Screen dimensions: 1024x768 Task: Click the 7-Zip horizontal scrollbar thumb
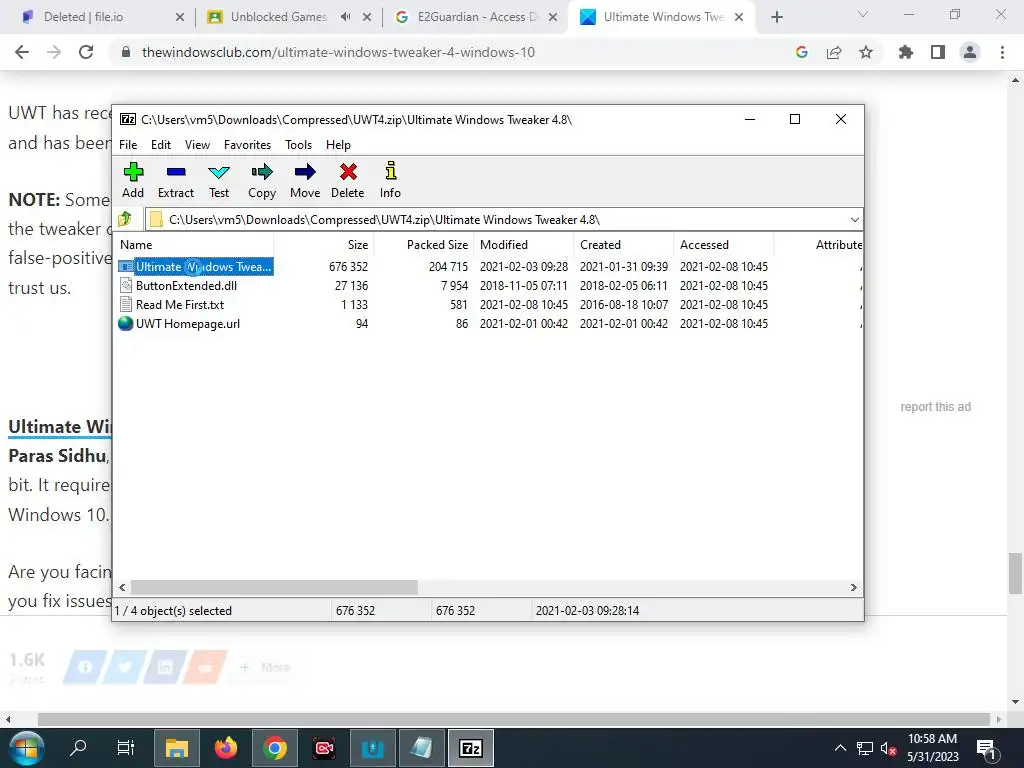click(x=274, y=588)
